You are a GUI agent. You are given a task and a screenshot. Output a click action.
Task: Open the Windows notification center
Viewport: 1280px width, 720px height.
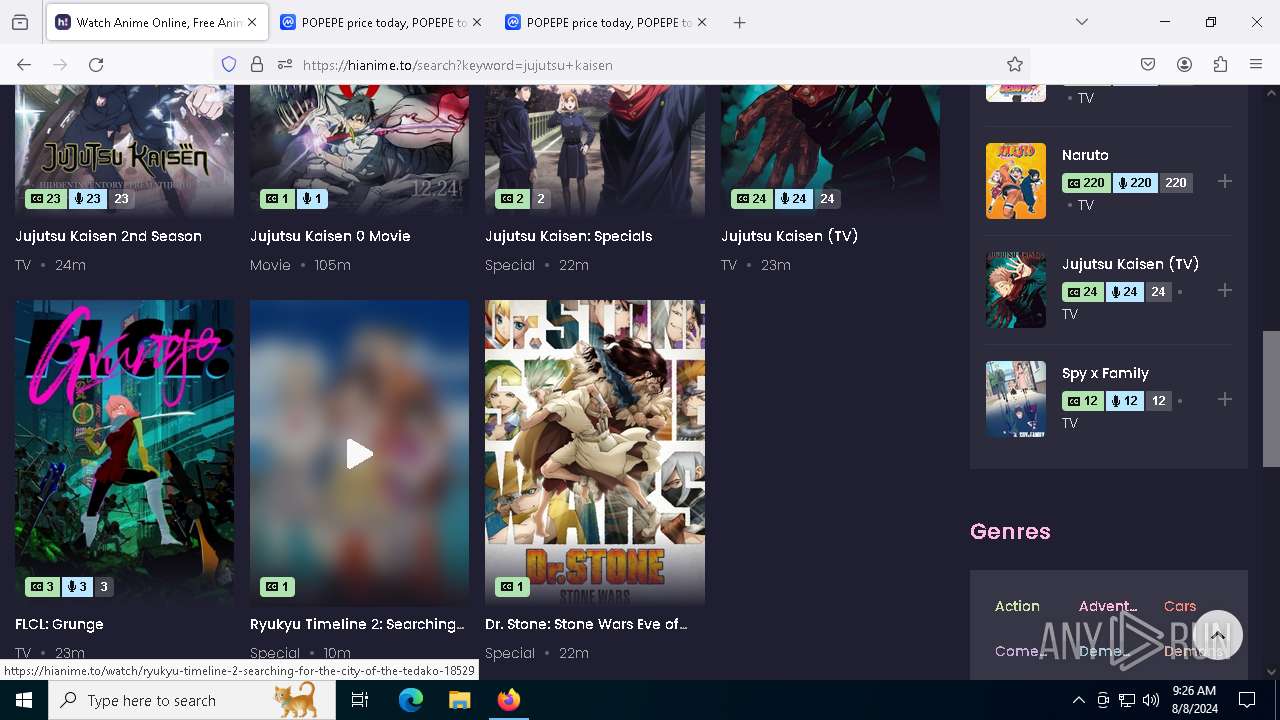(1247, 700)
